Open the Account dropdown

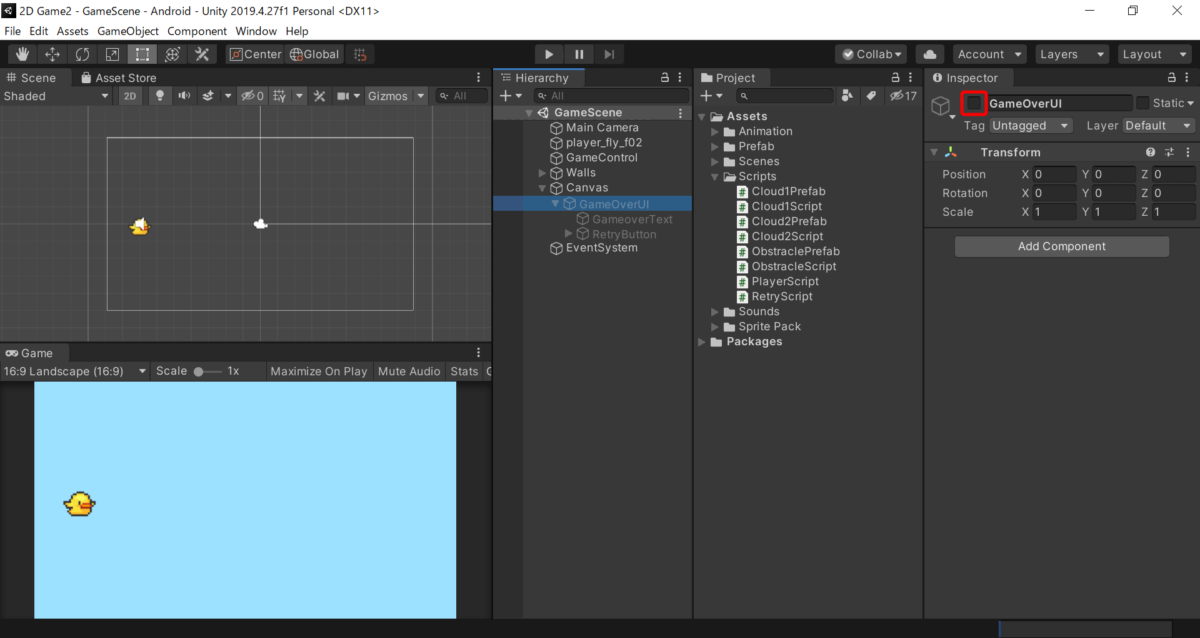[990, 54]
